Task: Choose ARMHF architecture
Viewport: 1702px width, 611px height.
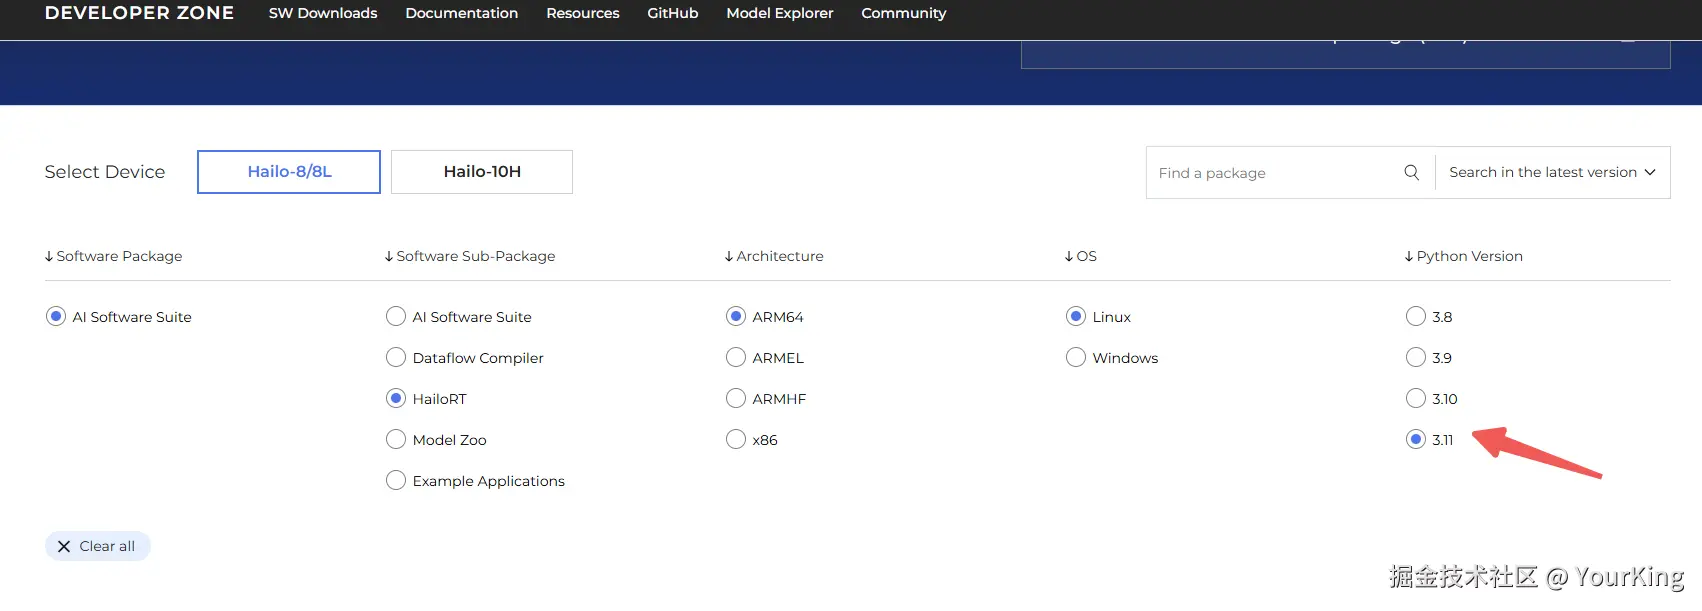Action: tap(736, 398)
